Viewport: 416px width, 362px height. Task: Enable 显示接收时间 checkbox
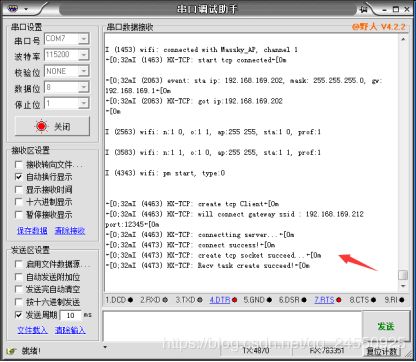click(19, 190)
